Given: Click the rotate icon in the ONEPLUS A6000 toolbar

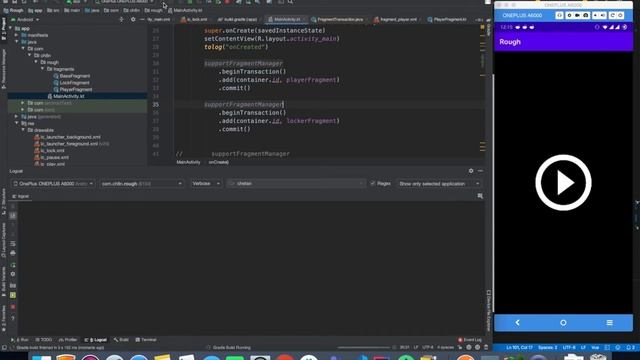Looking at the screenshot, I should pos(612,15).
